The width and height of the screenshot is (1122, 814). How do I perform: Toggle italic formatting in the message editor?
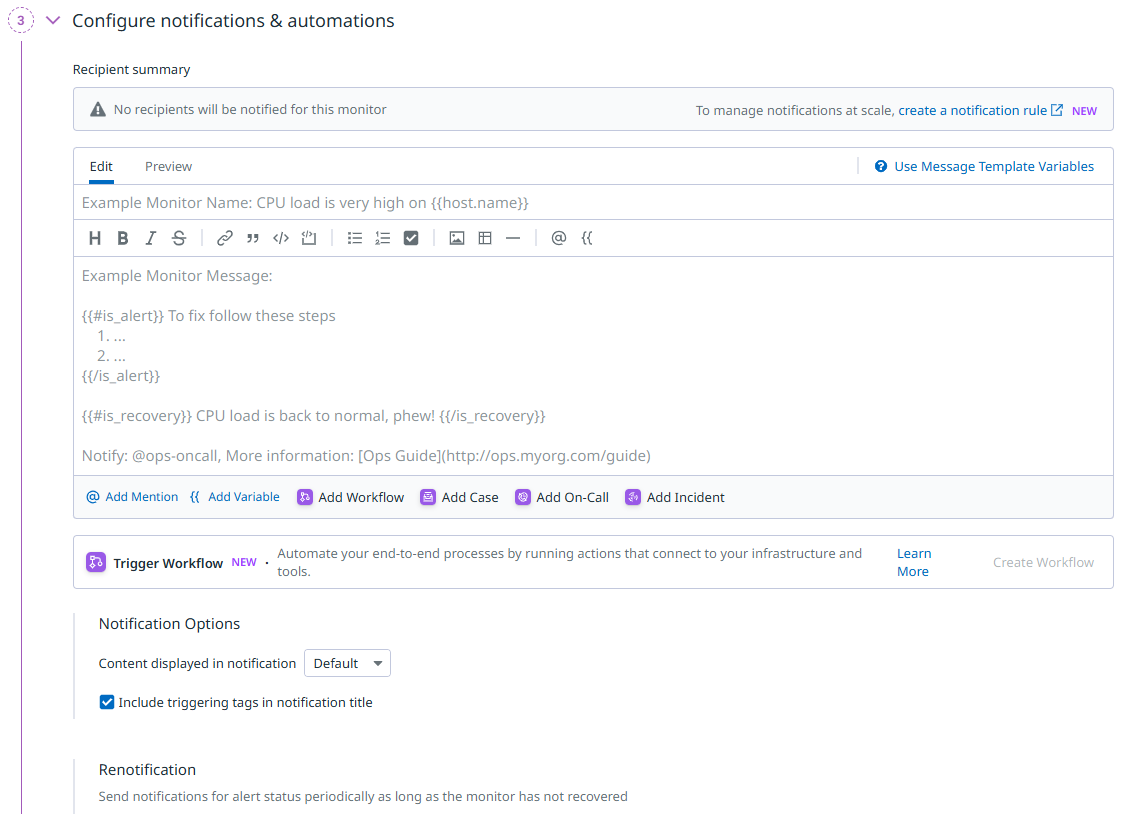coord(151,238)
